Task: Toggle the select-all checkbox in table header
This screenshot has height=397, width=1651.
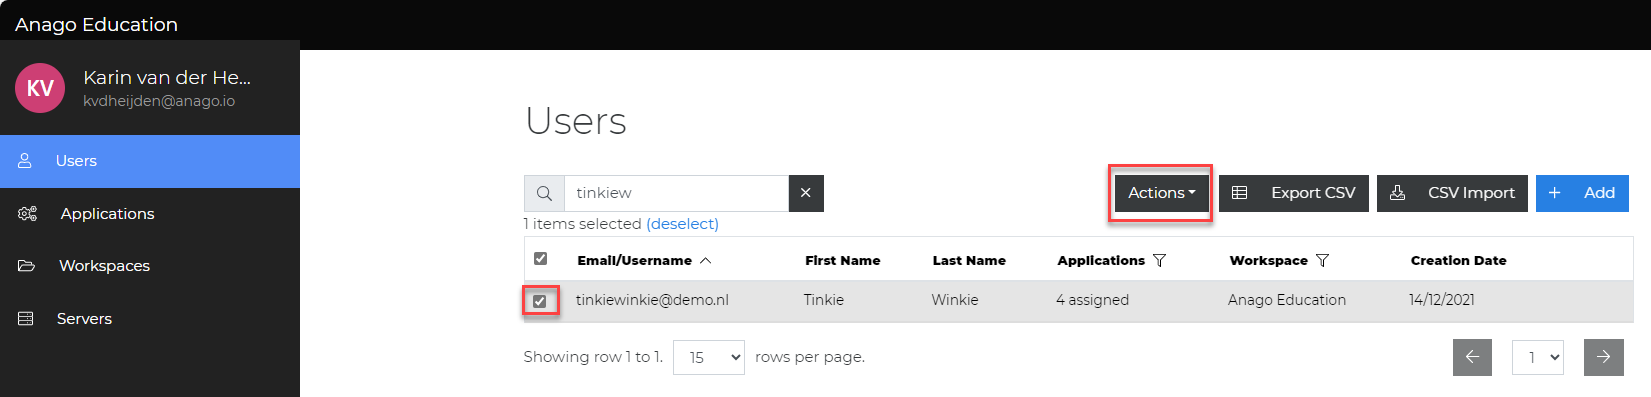Action: 540,258
